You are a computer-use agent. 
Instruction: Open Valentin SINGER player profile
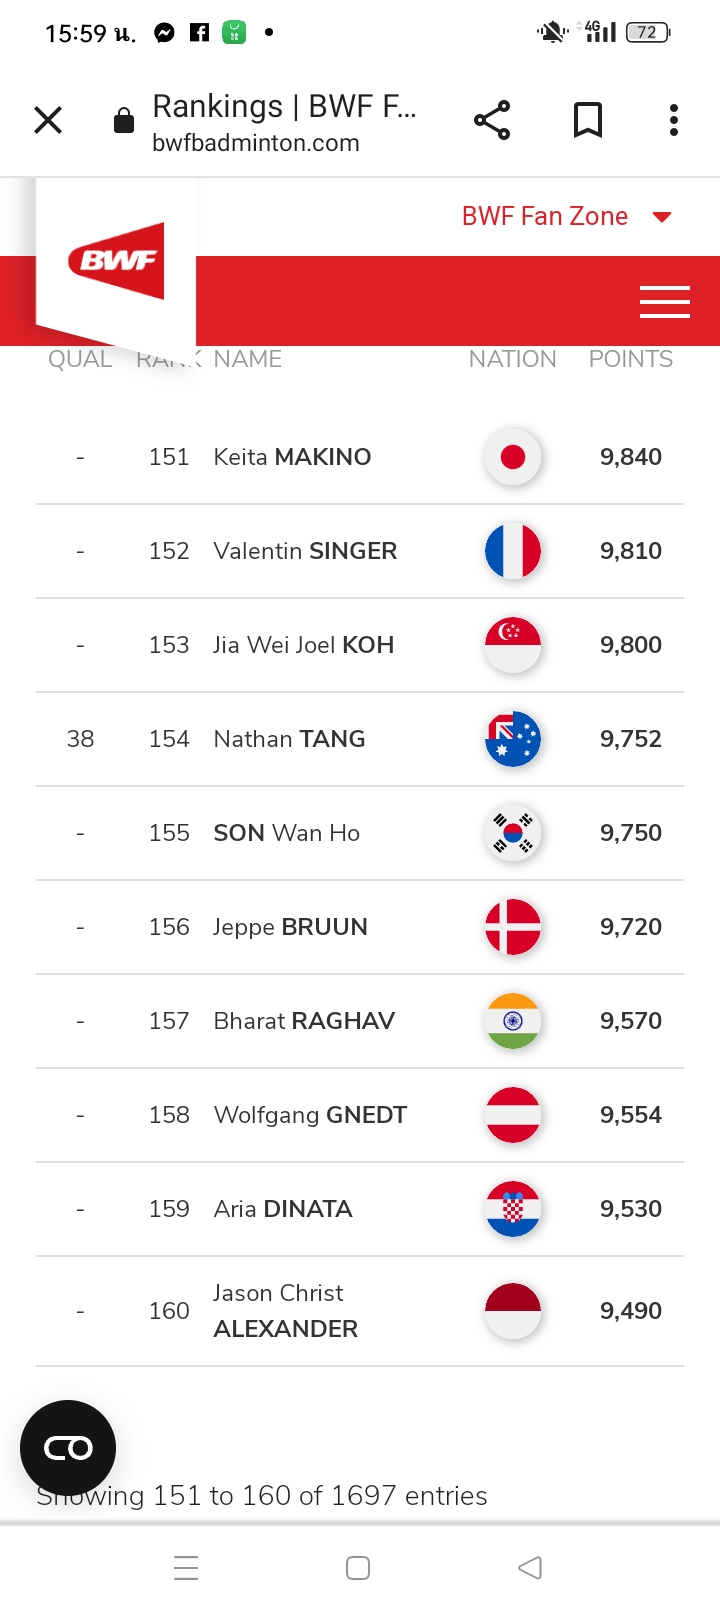(305, 551)
